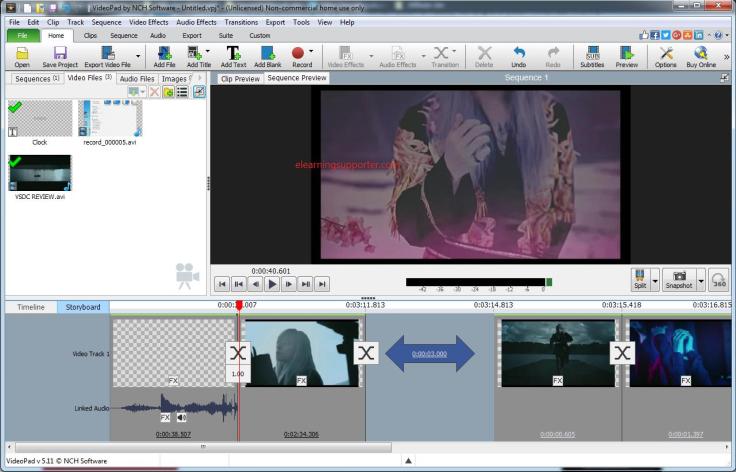Click the Transition toolbar icon
The image size is (736, 472).
(x=441, y=57)
